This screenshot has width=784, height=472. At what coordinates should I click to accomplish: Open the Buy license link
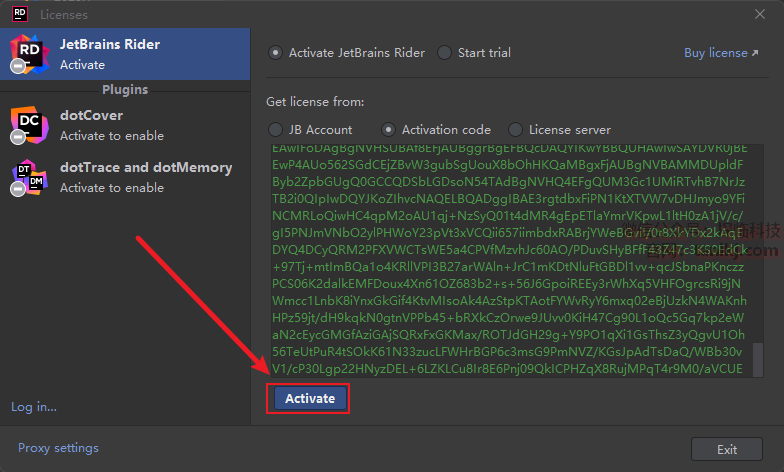coord(720,53)
